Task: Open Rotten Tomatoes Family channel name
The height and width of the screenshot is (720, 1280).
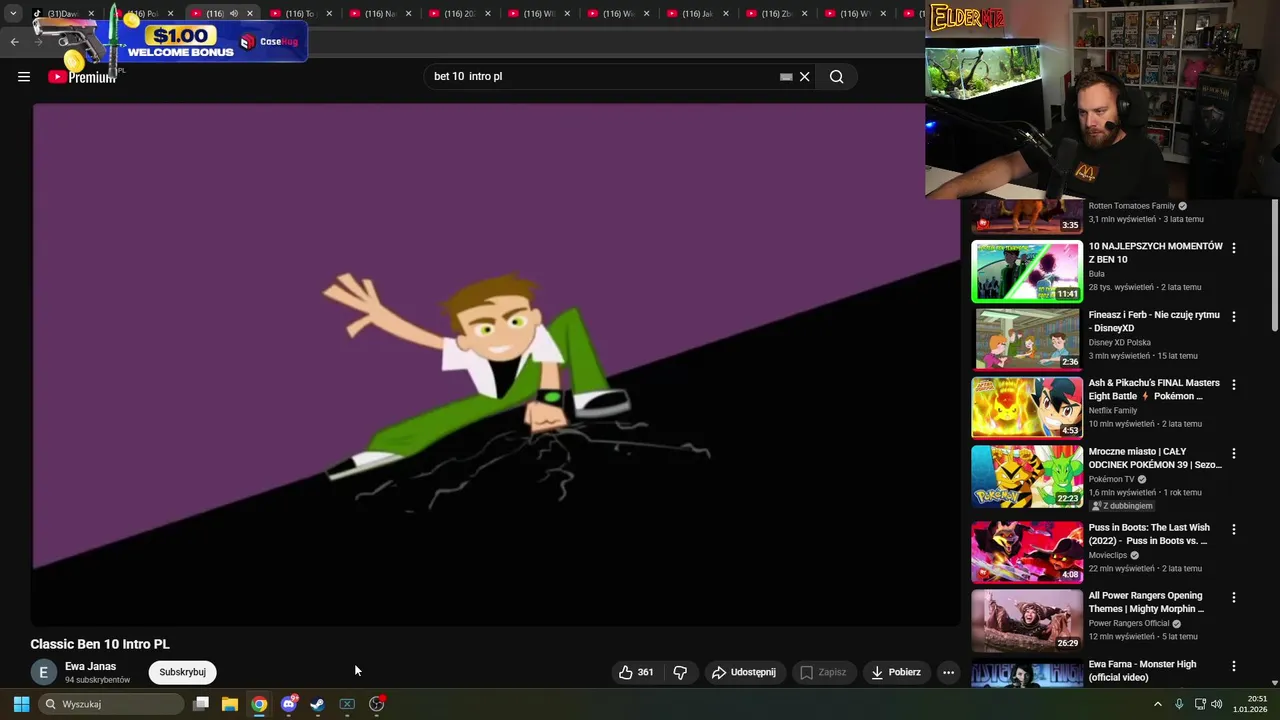Action: (x=1132, y=206)
